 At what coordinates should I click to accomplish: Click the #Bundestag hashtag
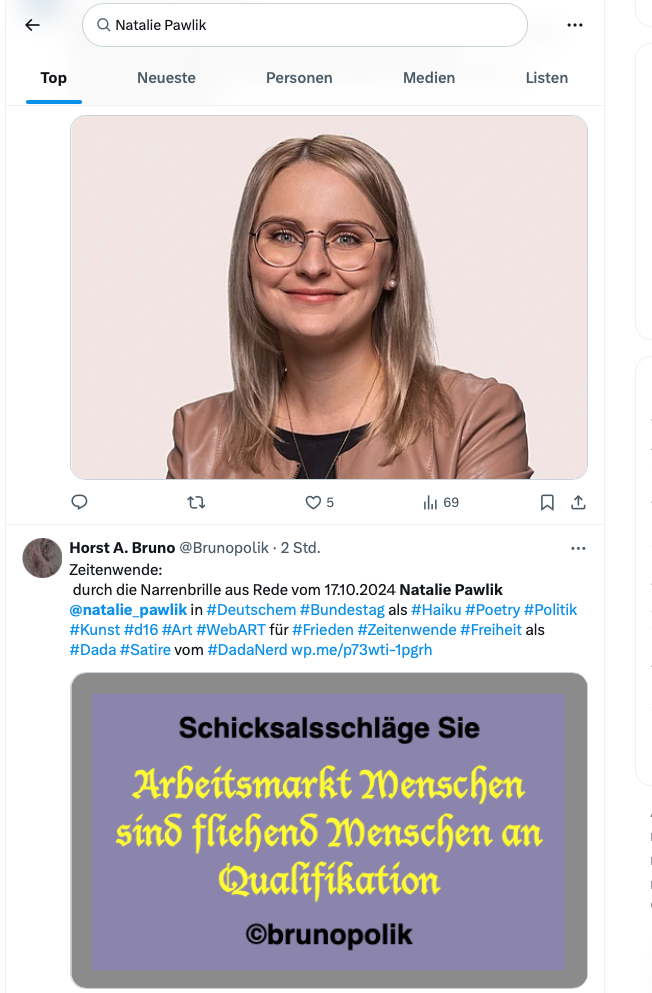[x=342, y=610]
